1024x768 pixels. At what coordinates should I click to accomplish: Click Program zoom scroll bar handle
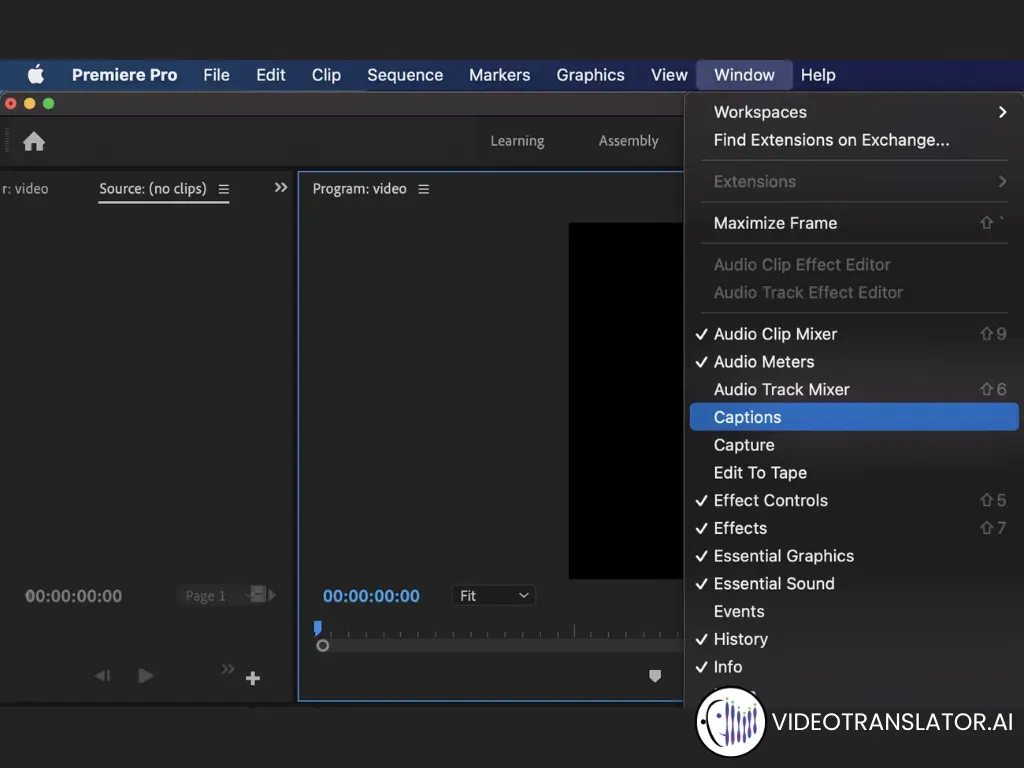[323, 646]
